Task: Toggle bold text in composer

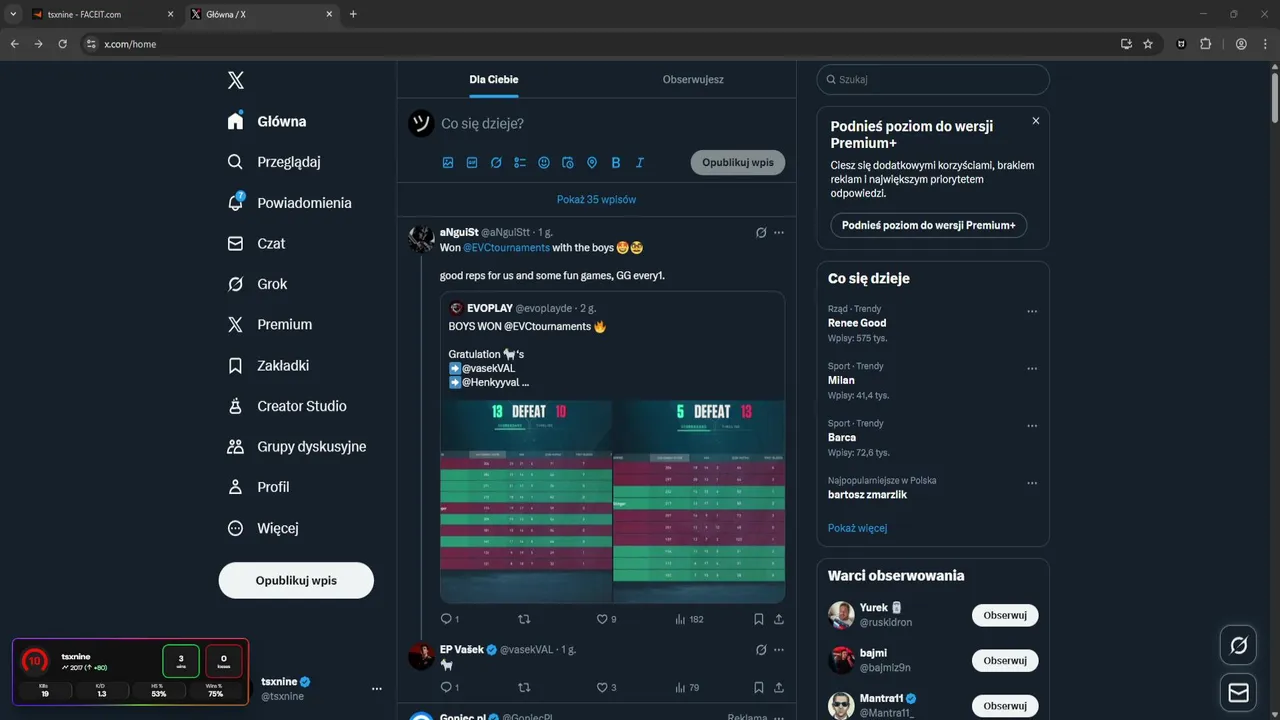Action: pos(616,162)
